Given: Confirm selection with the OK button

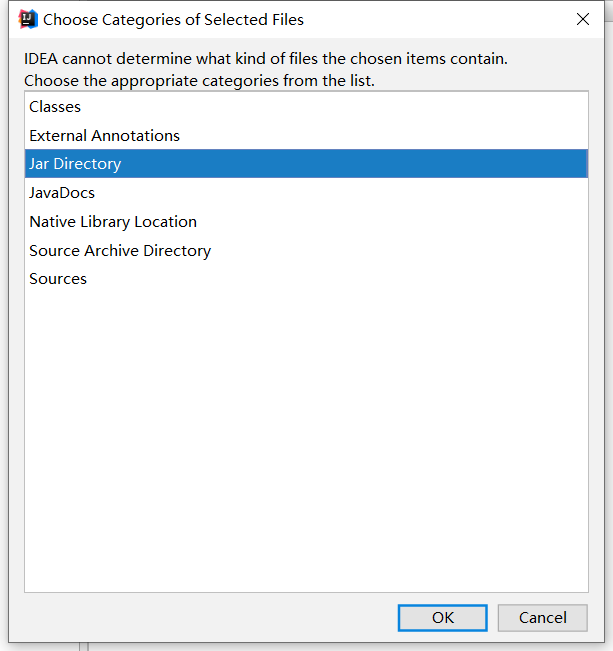Looking at the screenshot, I should coord(442,618).
